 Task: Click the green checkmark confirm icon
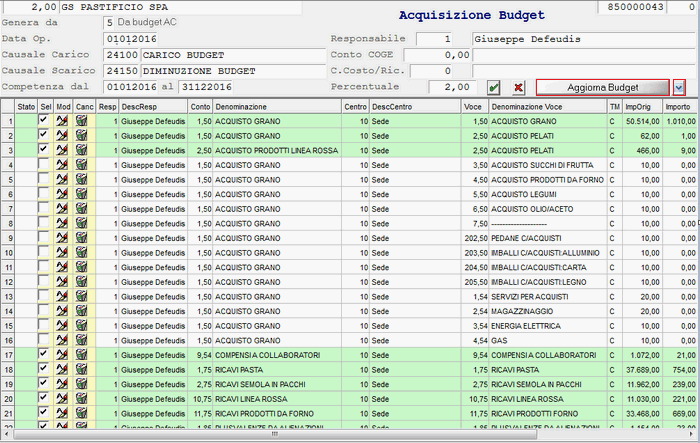[x=493, y=88]
